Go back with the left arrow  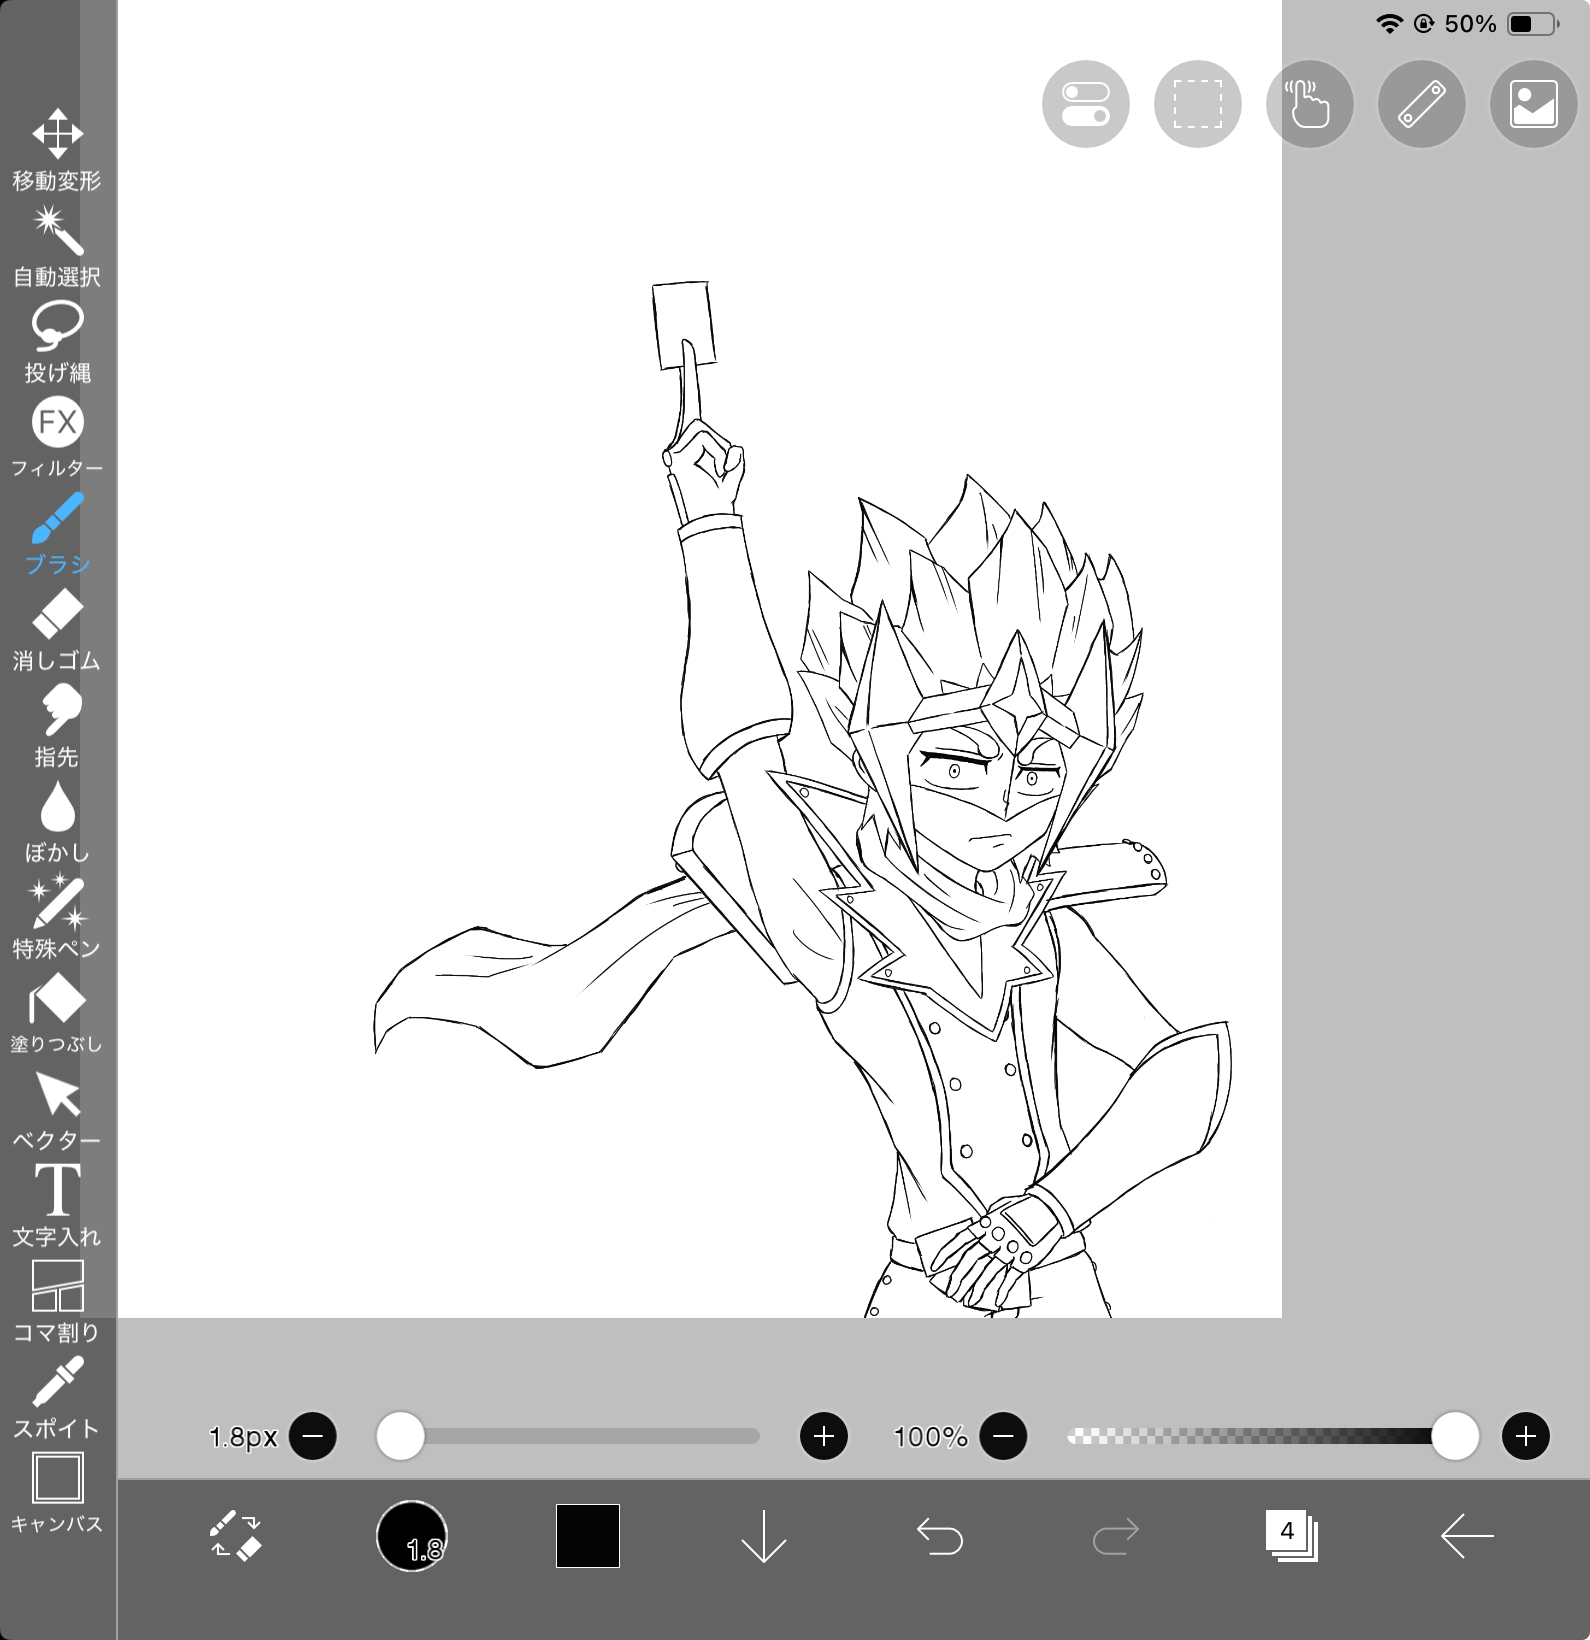click(1467, 1536)
